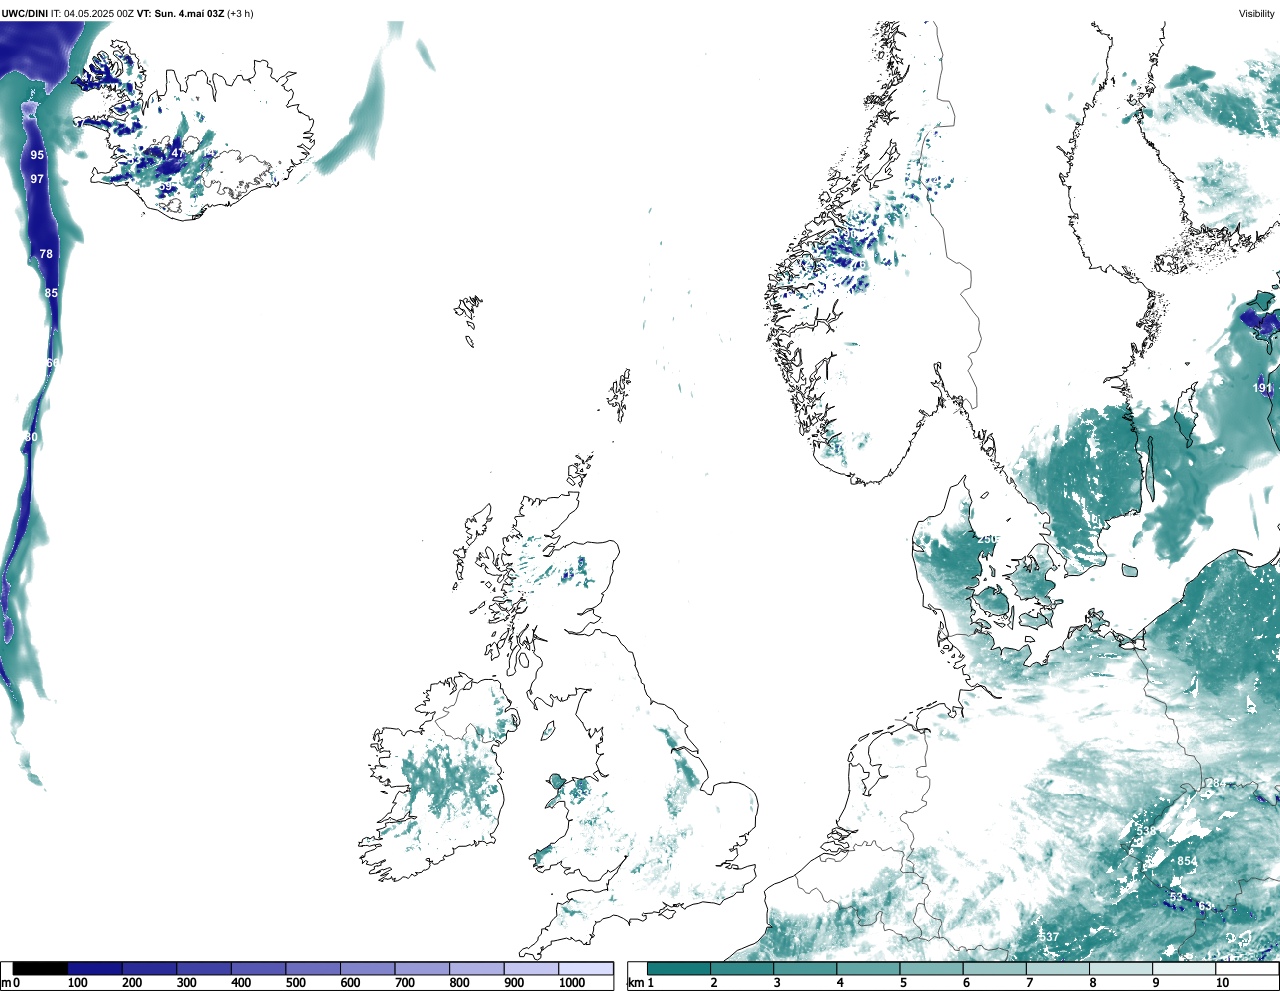
Task: Click the 900–1000 m pale lilac swatch
Action: tap(531, 968)
